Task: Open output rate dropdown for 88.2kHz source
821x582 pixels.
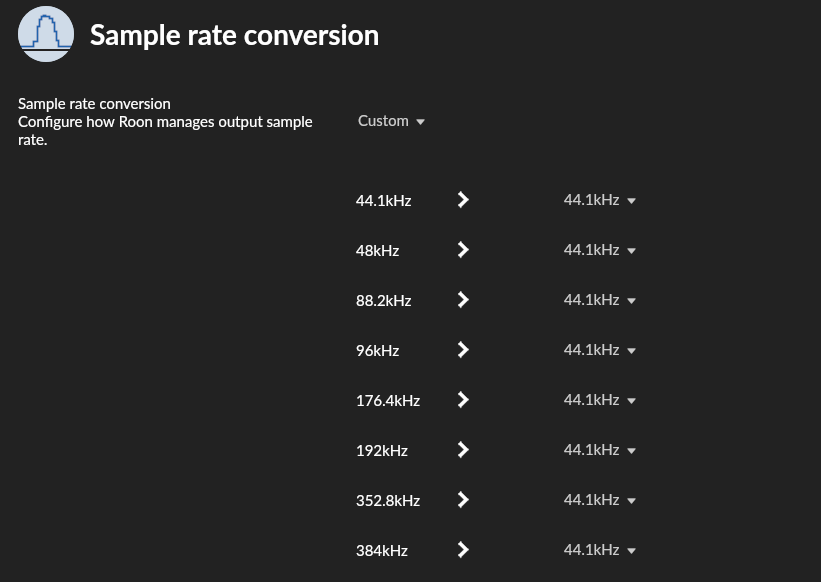Action: coord(599,300)
